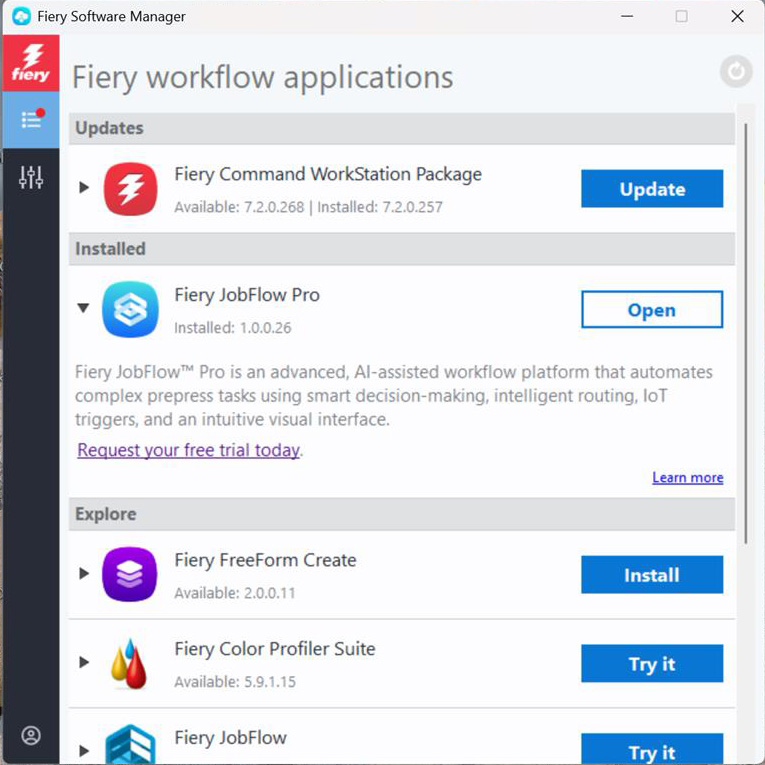Open the preferences sliders sidebar icon
Screen dimensions: 765x765
point(31,177)
